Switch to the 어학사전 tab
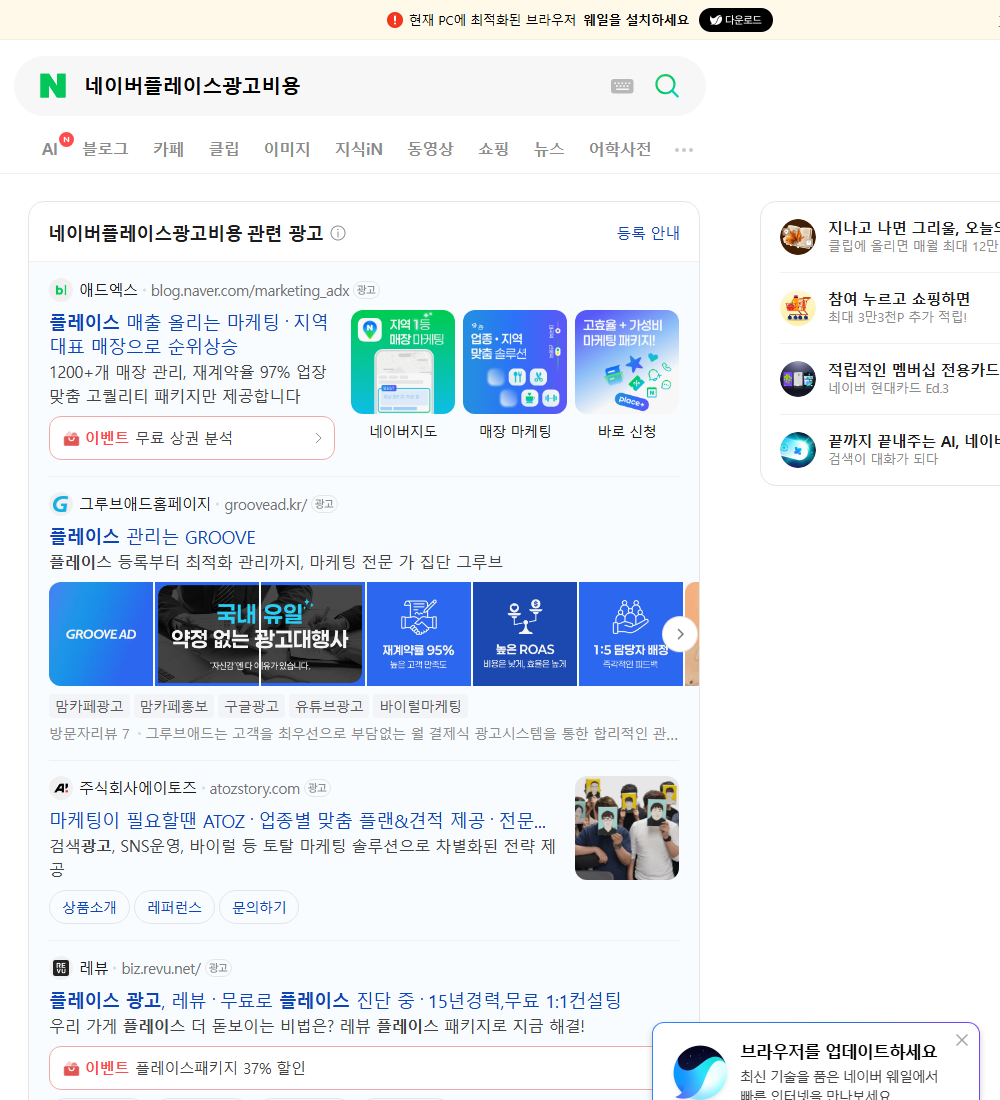The height and width of the screenshot is (1100, 1000). pos(620,149)
